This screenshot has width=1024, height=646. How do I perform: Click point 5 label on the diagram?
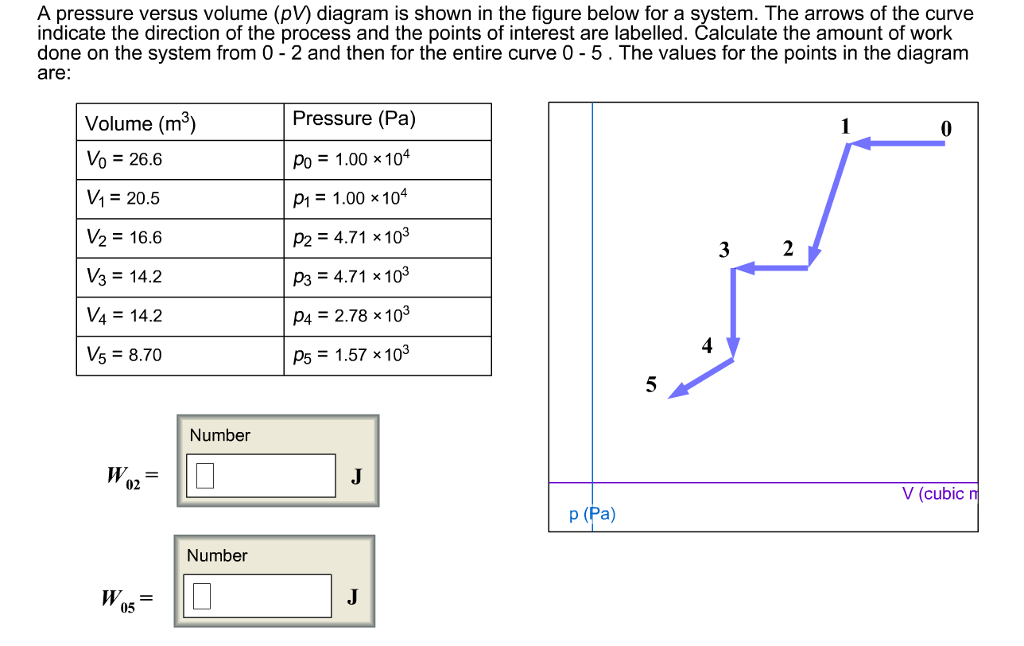[x=651, y=385]
